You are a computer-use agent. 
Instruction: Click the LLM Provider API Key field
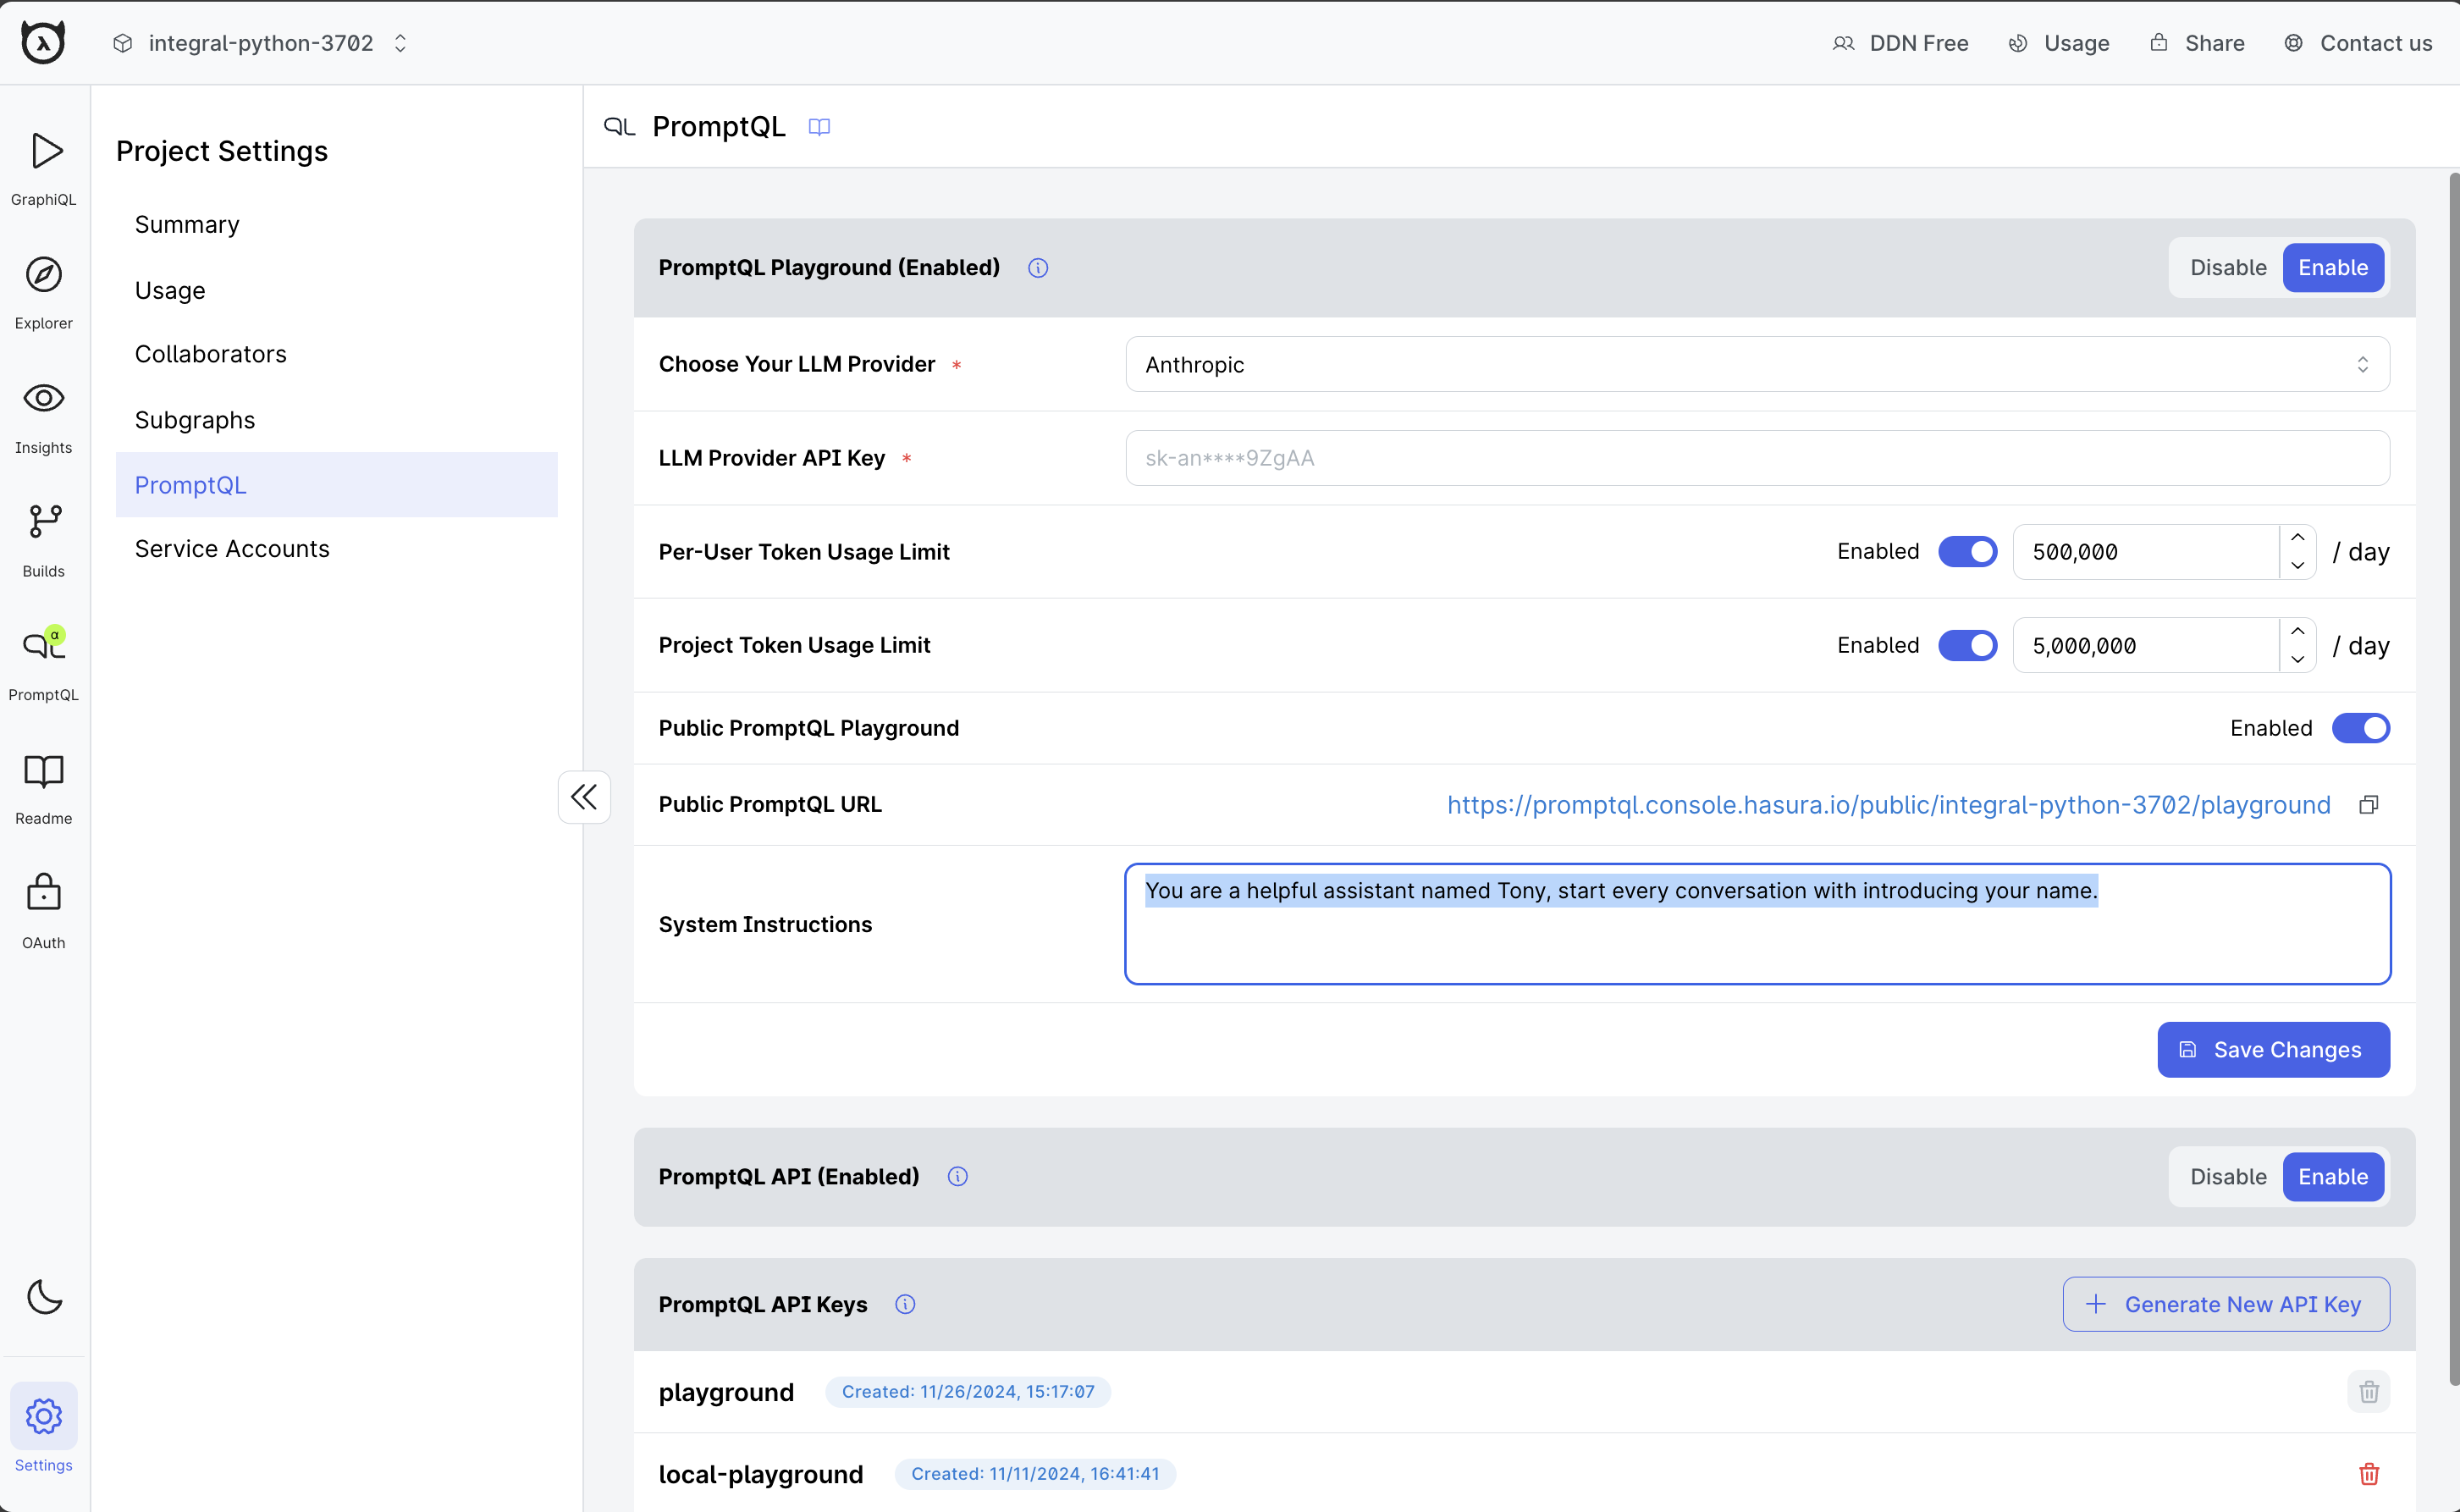1757,458
